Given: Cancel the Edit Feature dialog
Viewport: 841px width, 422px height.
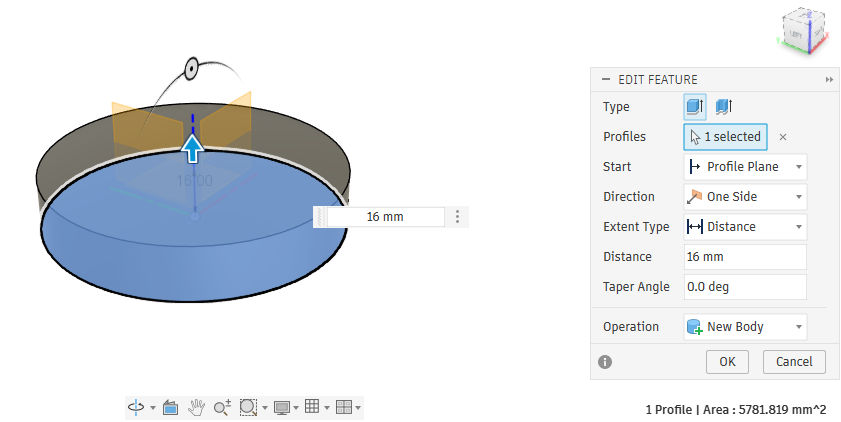Looking at the screenshot, I should point(794,361).
